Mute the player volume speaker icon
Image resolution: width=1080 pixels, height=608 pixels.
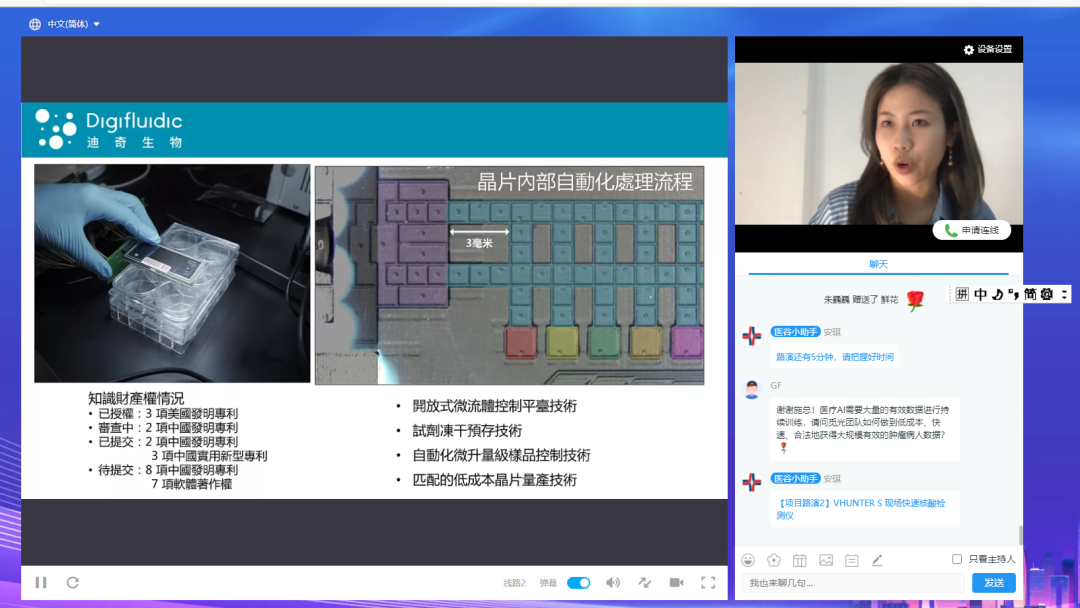(612, 583)
